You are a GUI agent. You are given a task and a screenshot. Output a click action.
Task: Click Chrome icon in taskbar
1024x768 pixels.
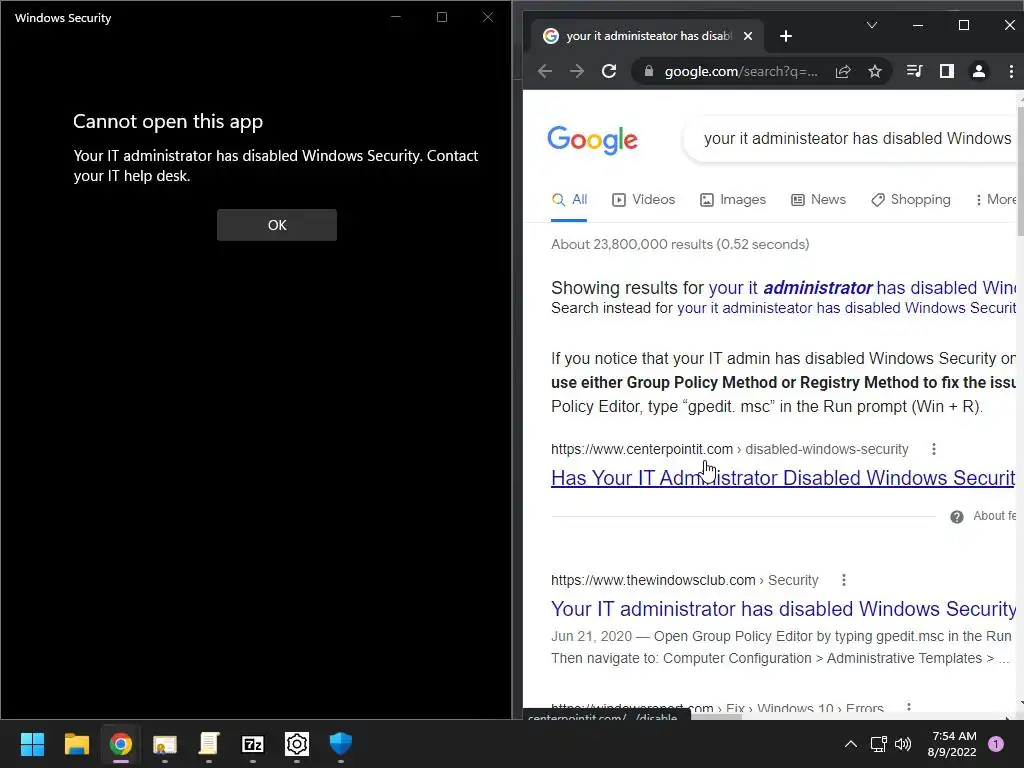click(121, 744)
